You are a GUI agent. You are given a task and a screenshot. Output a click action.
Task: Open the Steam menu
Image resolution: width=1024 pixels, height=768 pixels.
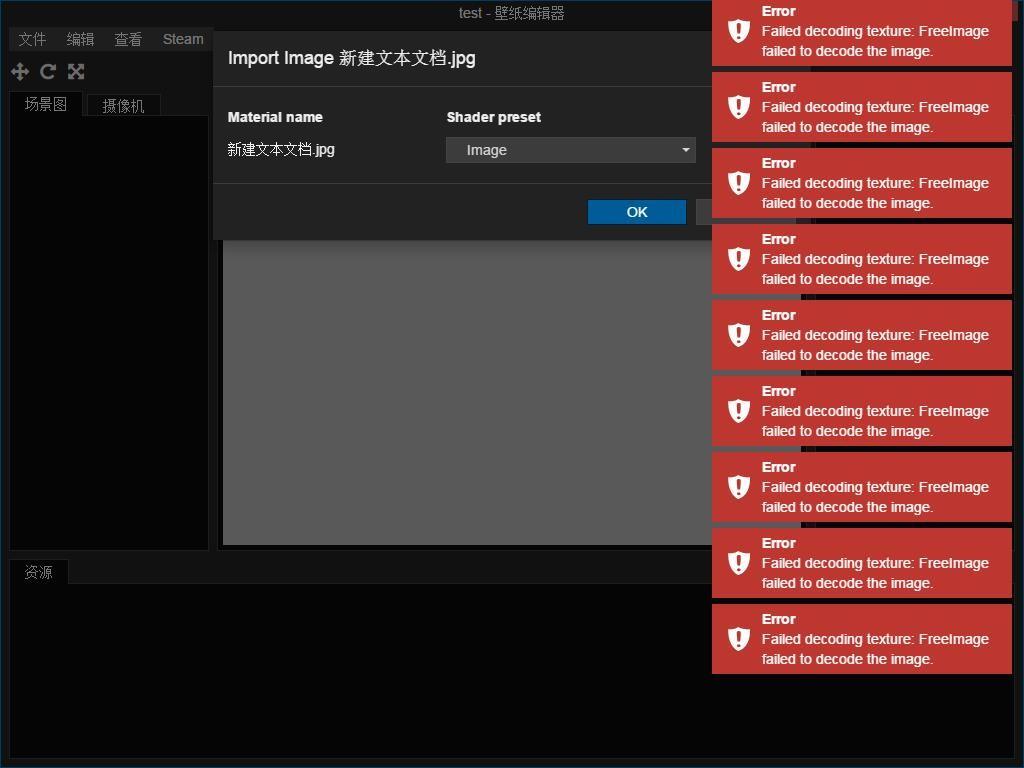tap(182, 39)
